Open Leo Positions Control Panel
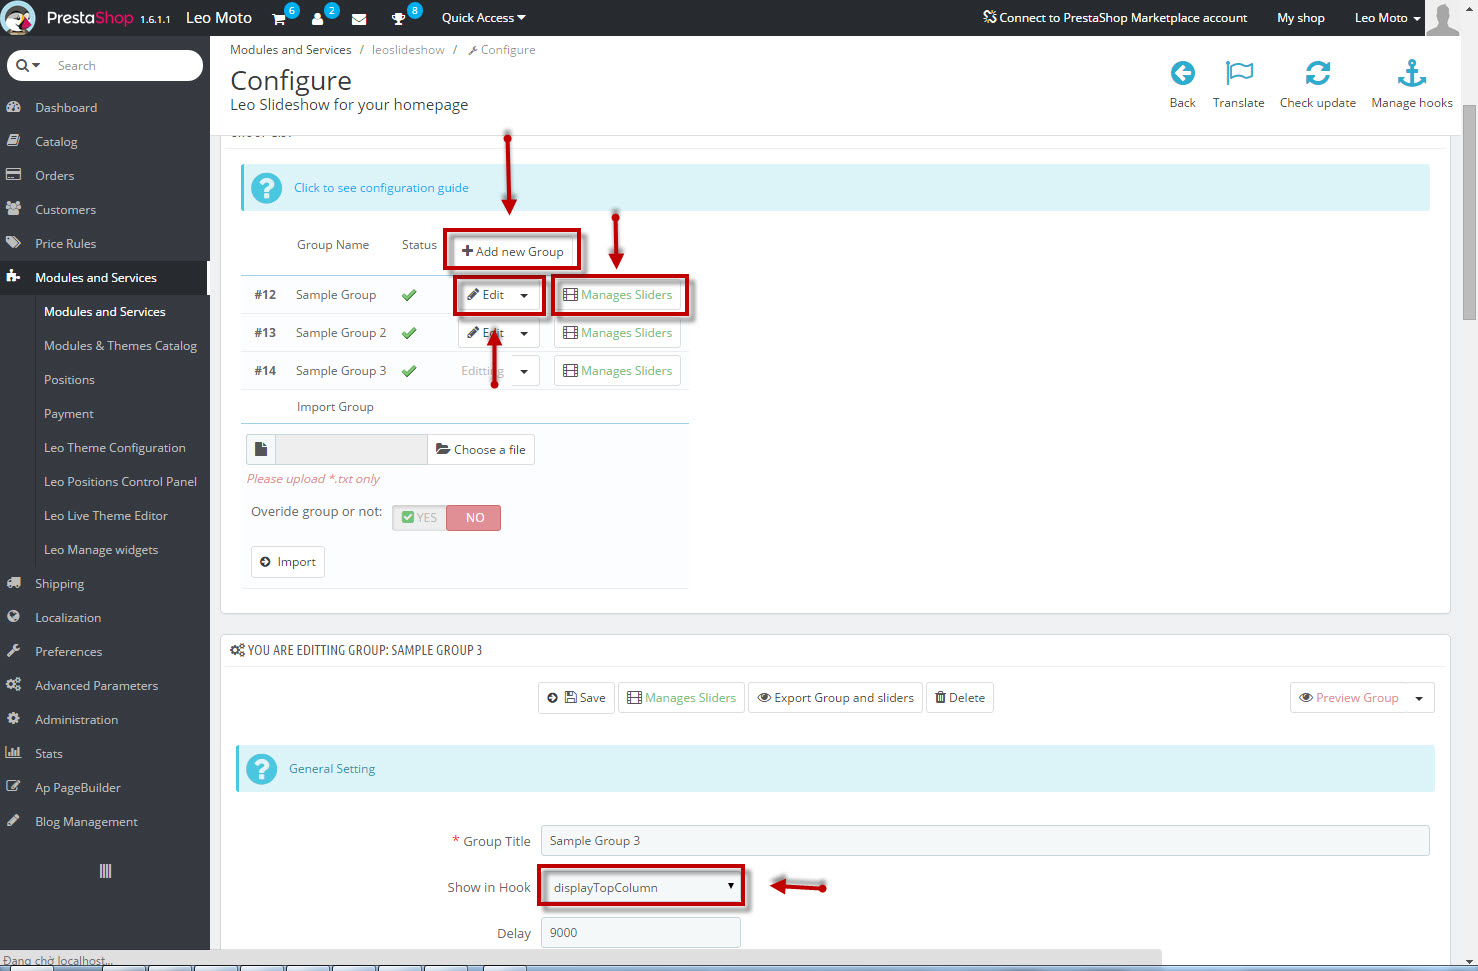The image size is (1478, 971). pyautogui.click(x=120, y=482)
